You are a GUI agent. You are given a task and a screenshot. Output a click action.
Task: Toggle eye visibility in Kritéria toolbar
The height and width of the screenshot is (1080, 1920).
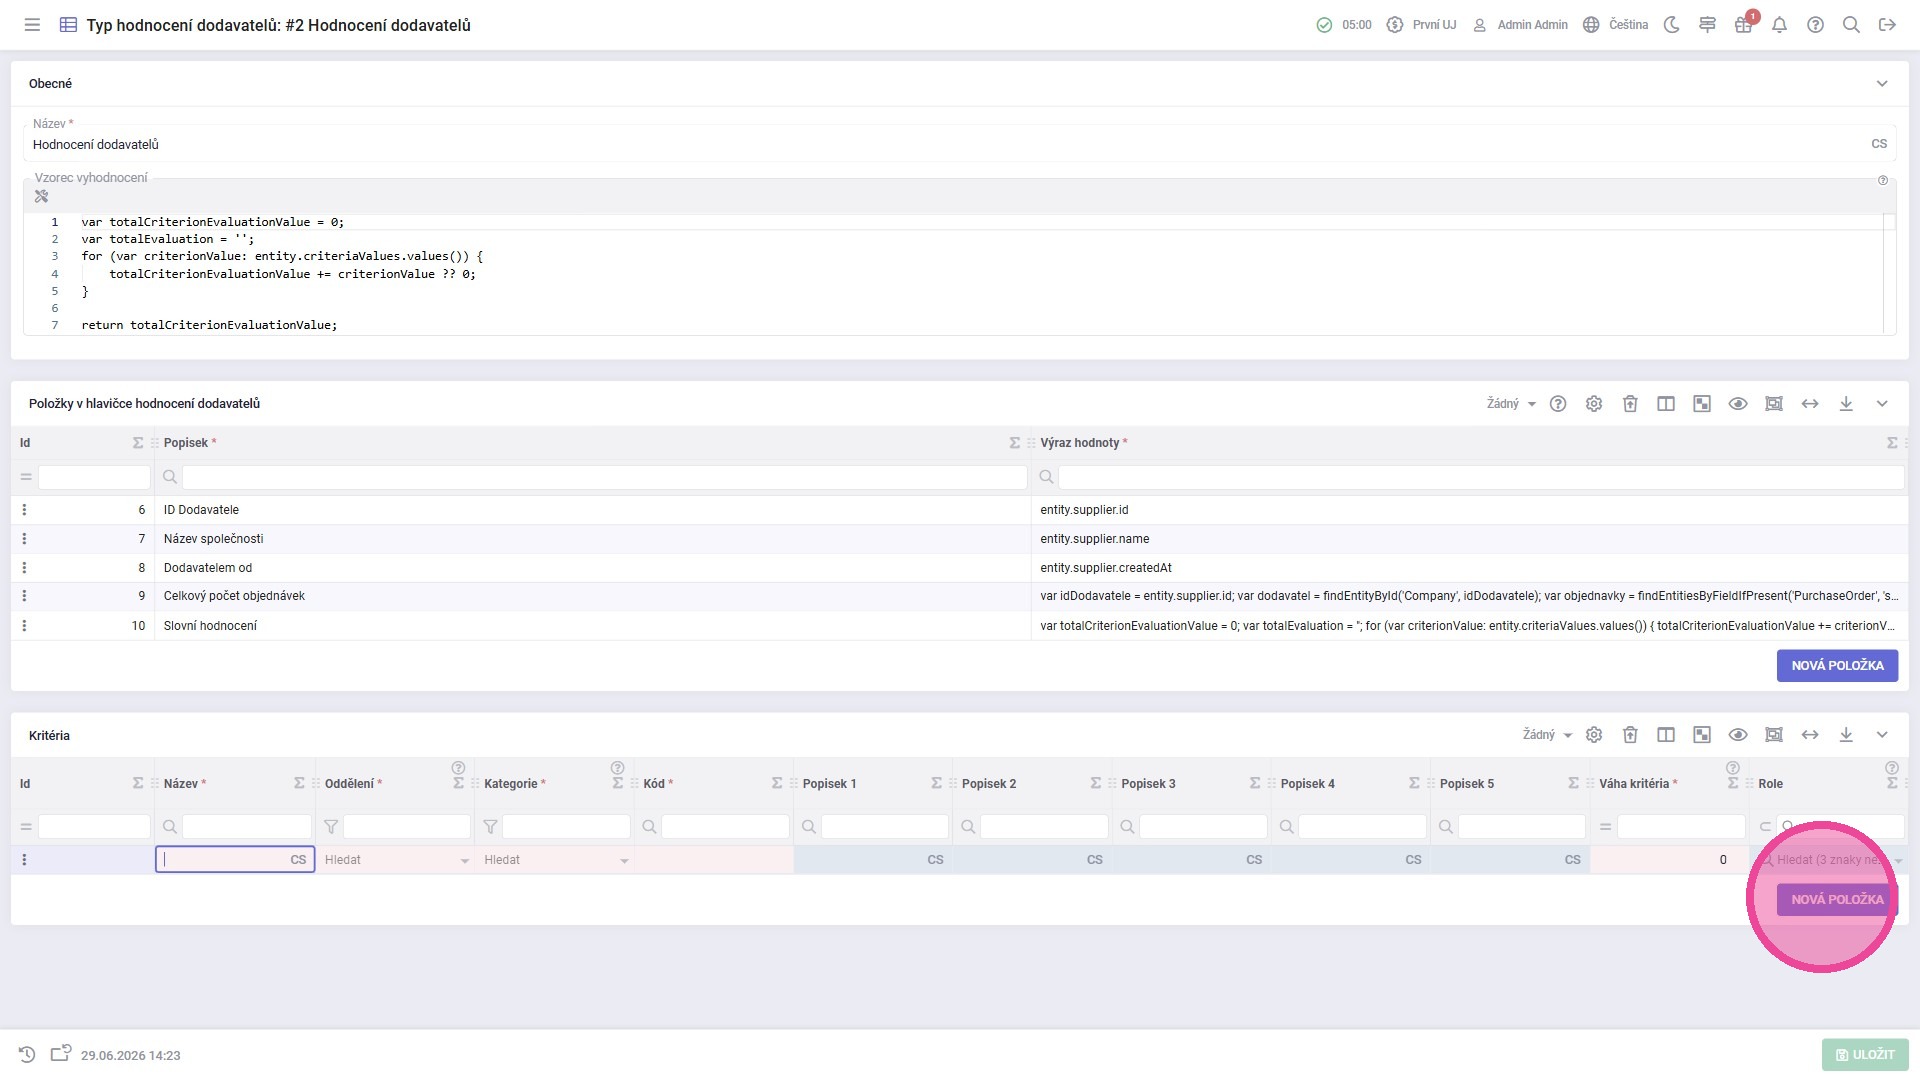pos(1738,735)
